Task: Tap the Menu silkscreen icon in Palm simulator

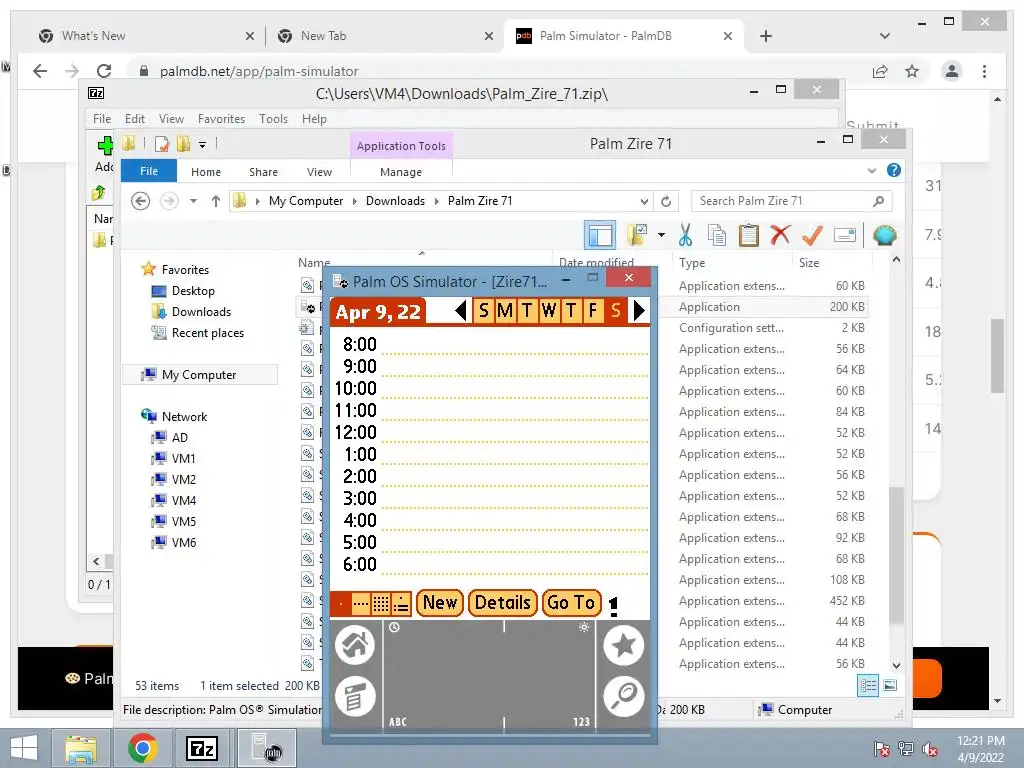Action: pyautogui.click(x=355, y=696)
